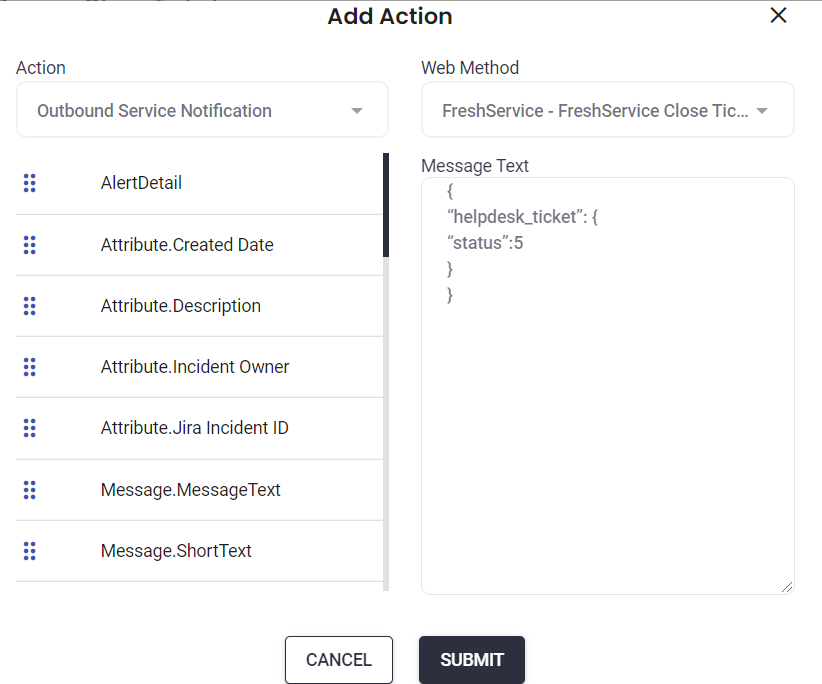This screenshot has width=822, height=684.
Task: Open the Action dropdown arrow
Action: point(357,111)
